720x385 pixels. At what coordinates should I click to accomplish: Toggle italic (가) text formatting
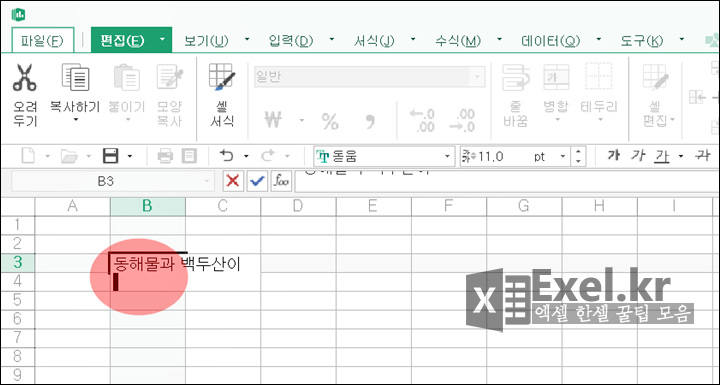pos(637,156)
